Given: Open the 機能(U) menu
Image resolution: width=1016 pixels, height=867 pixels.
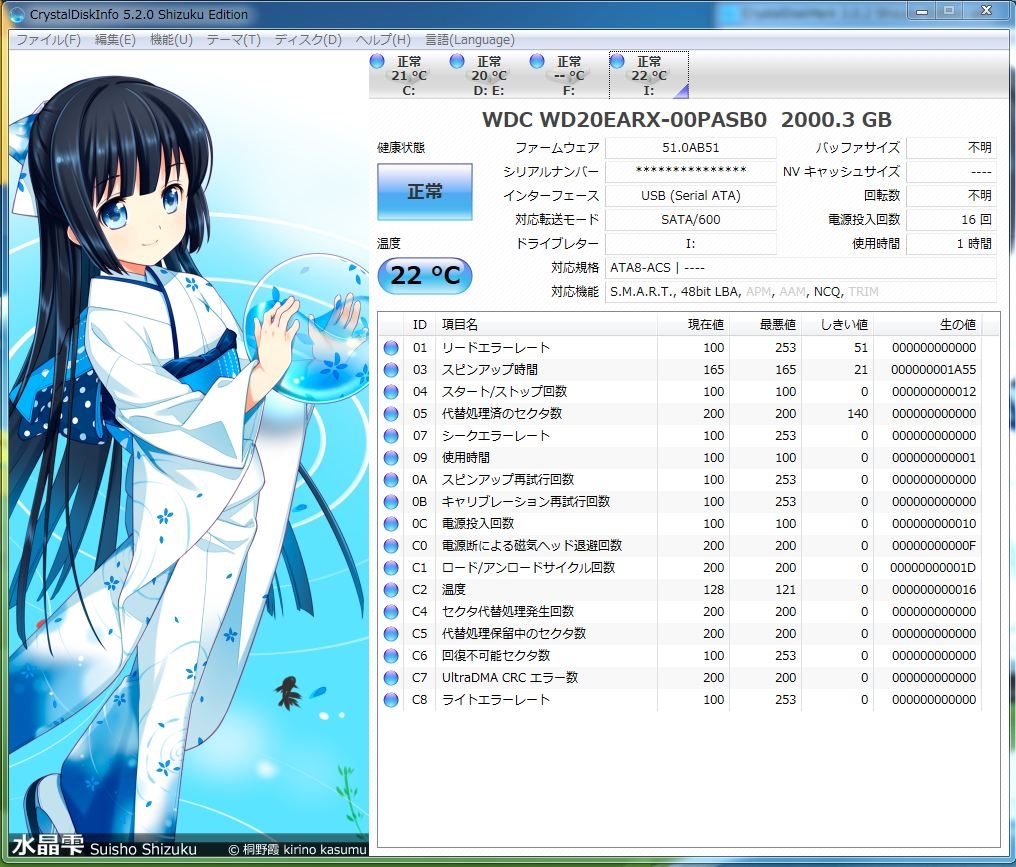Looking at the screenshot, I should (x=171, y=40).
